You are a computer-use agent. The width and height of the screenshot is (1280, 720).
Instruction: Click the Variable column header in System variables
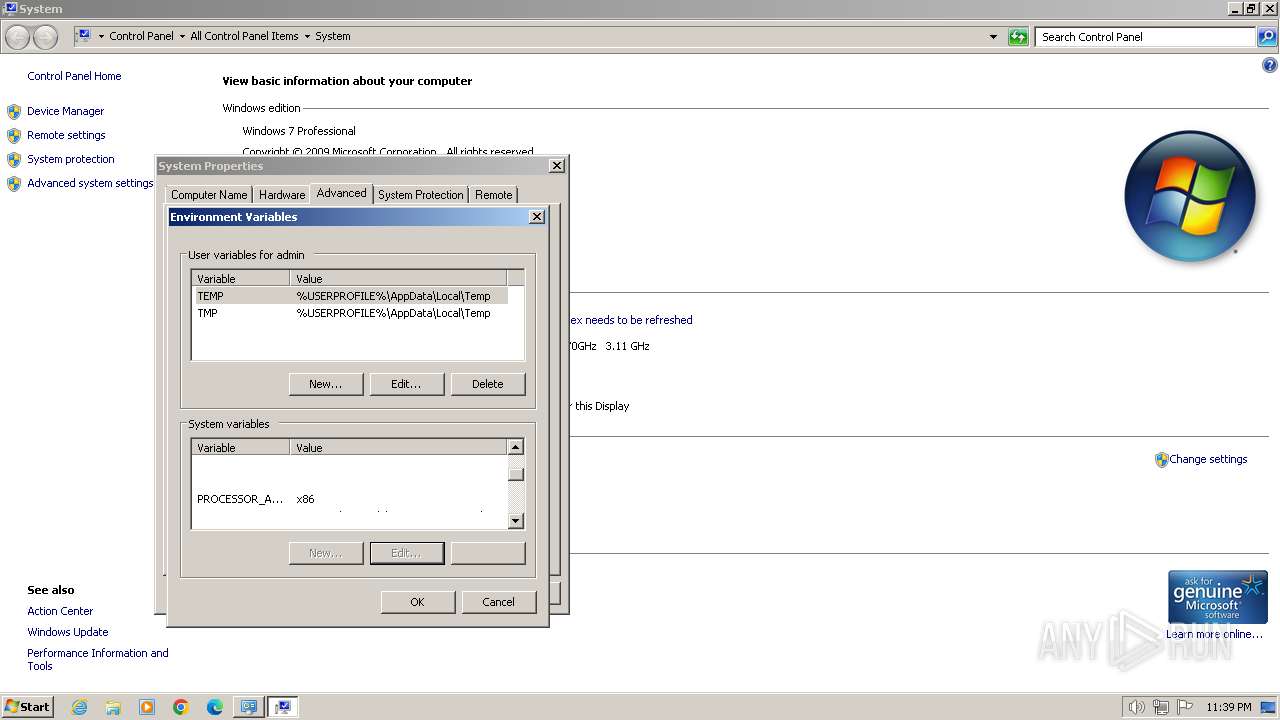coord(241,448)
